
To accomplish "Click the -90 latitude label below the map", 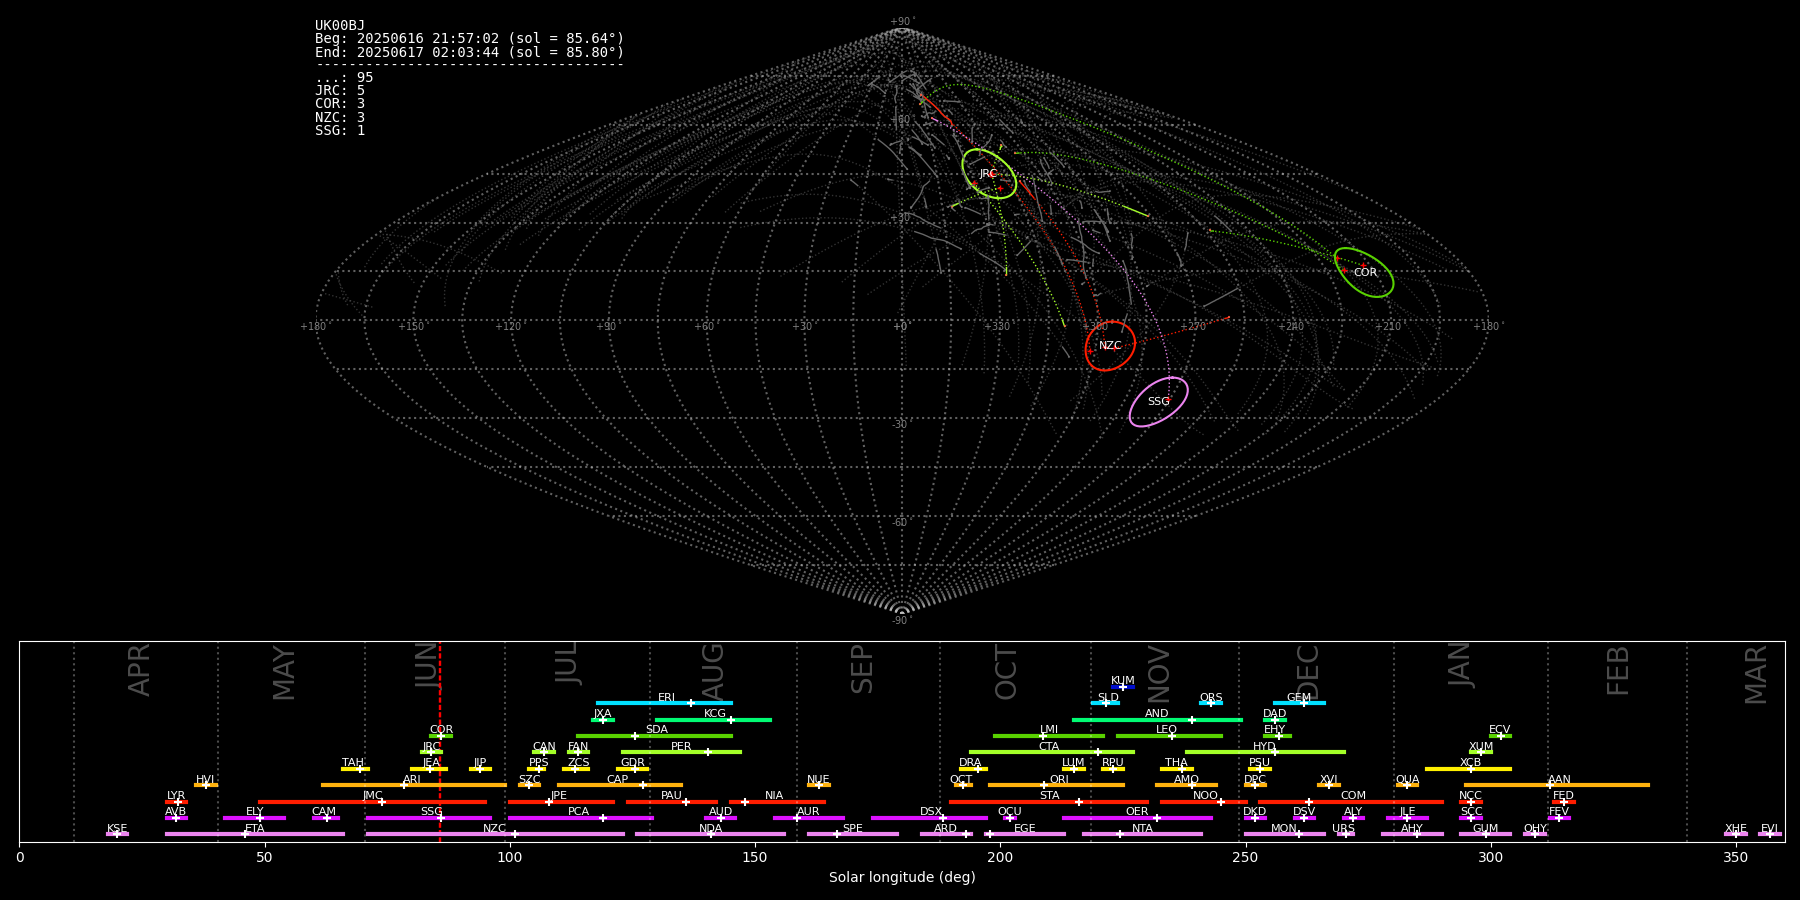I will click(901, 621).
